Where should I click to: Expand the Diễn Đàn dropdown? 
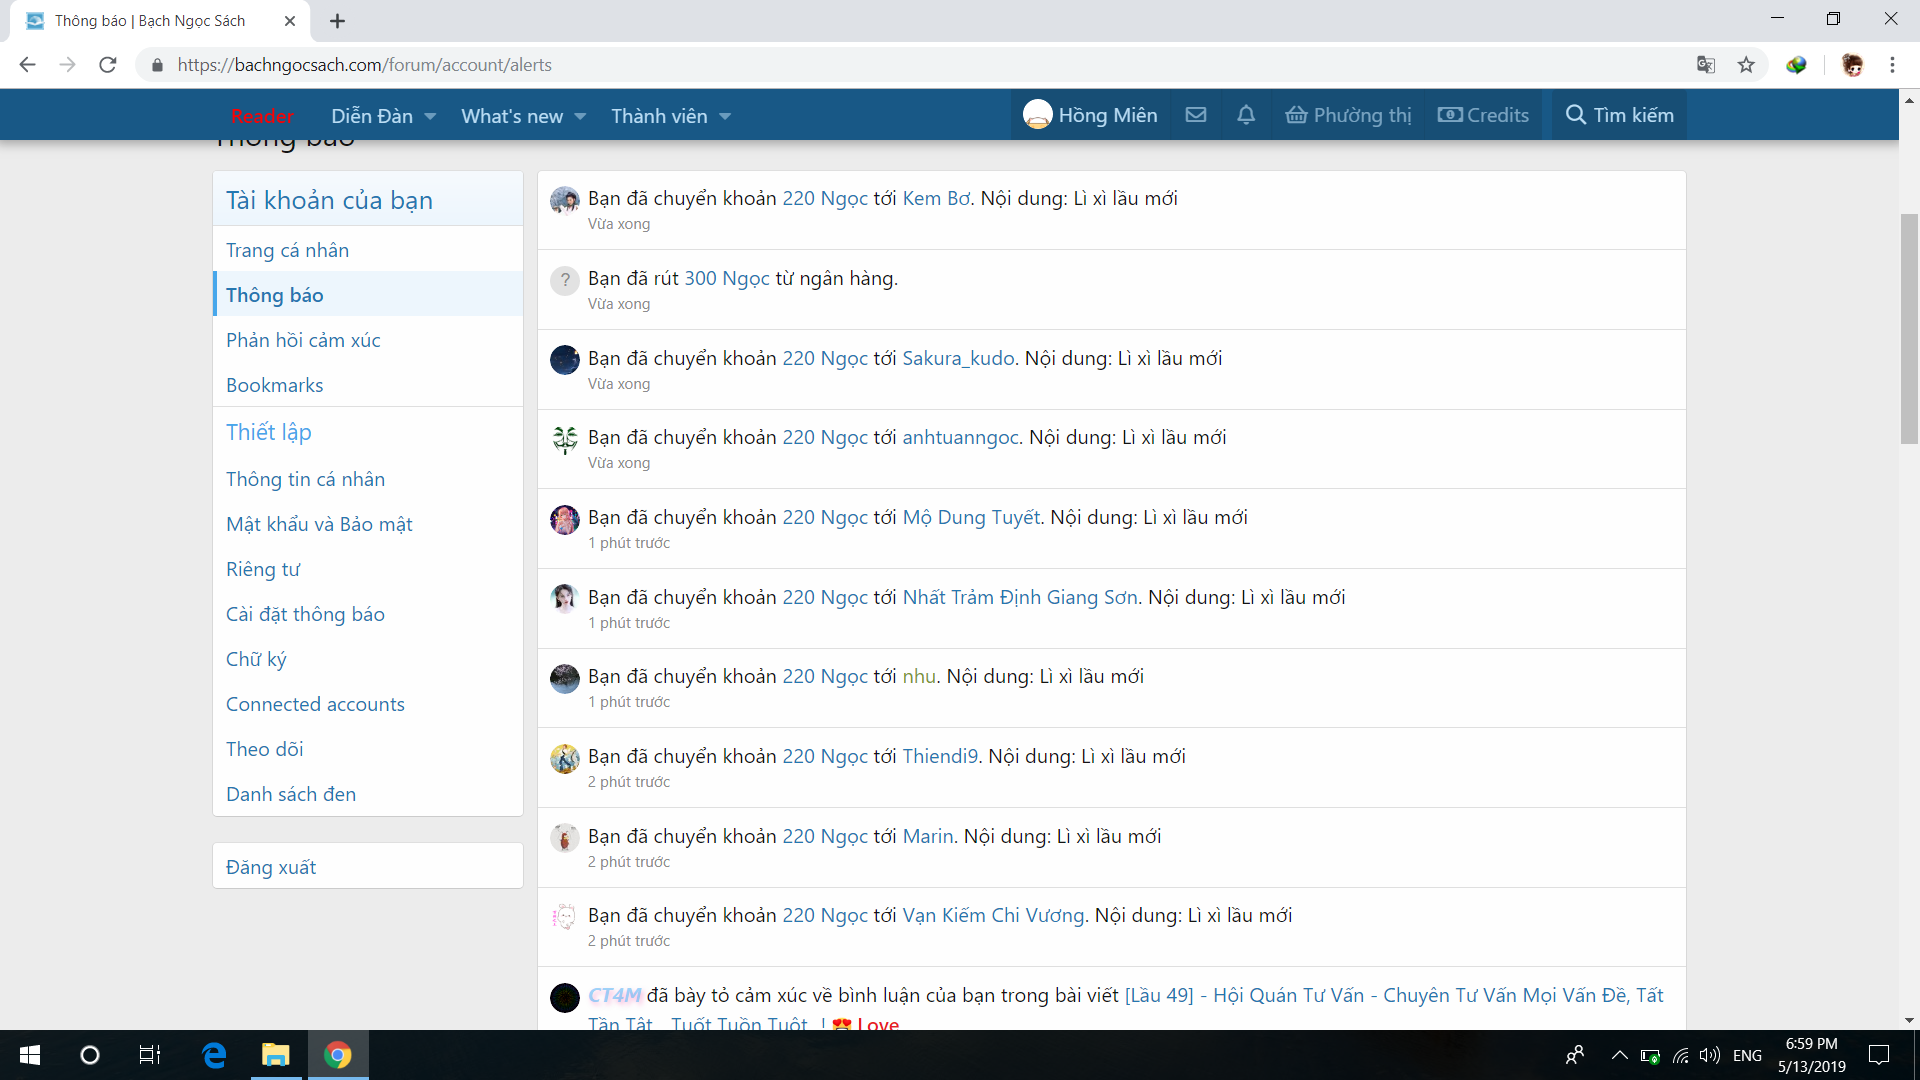coord(430,116)
